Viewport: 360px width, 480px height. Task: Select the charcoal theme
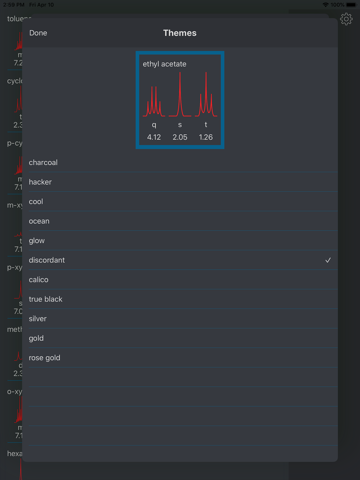180,162
